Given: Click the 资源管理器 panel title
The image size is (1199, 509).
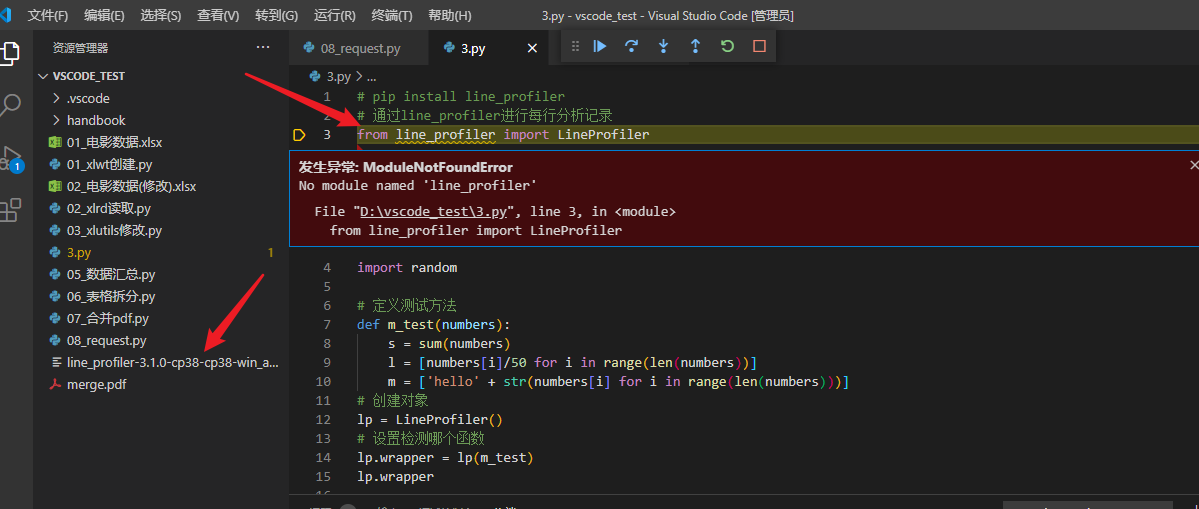Looking at the screenshot, I should (80, 48).
